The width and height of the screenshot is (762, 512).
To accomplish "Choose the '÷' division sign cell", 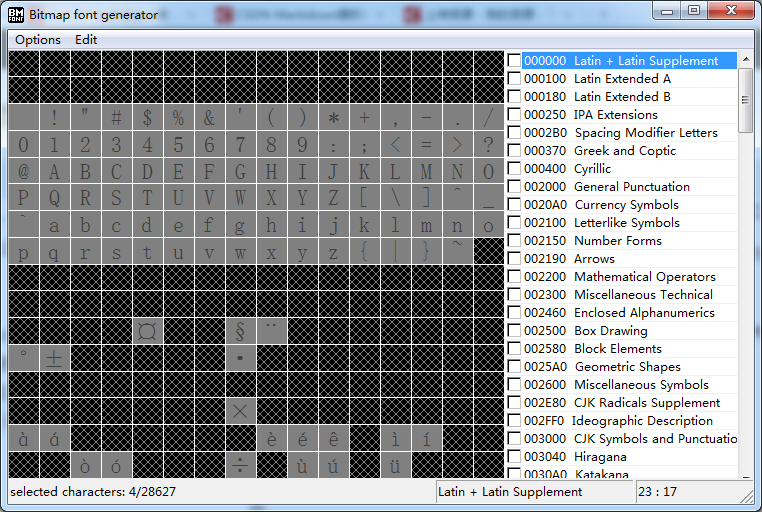I will pos(240,465).
